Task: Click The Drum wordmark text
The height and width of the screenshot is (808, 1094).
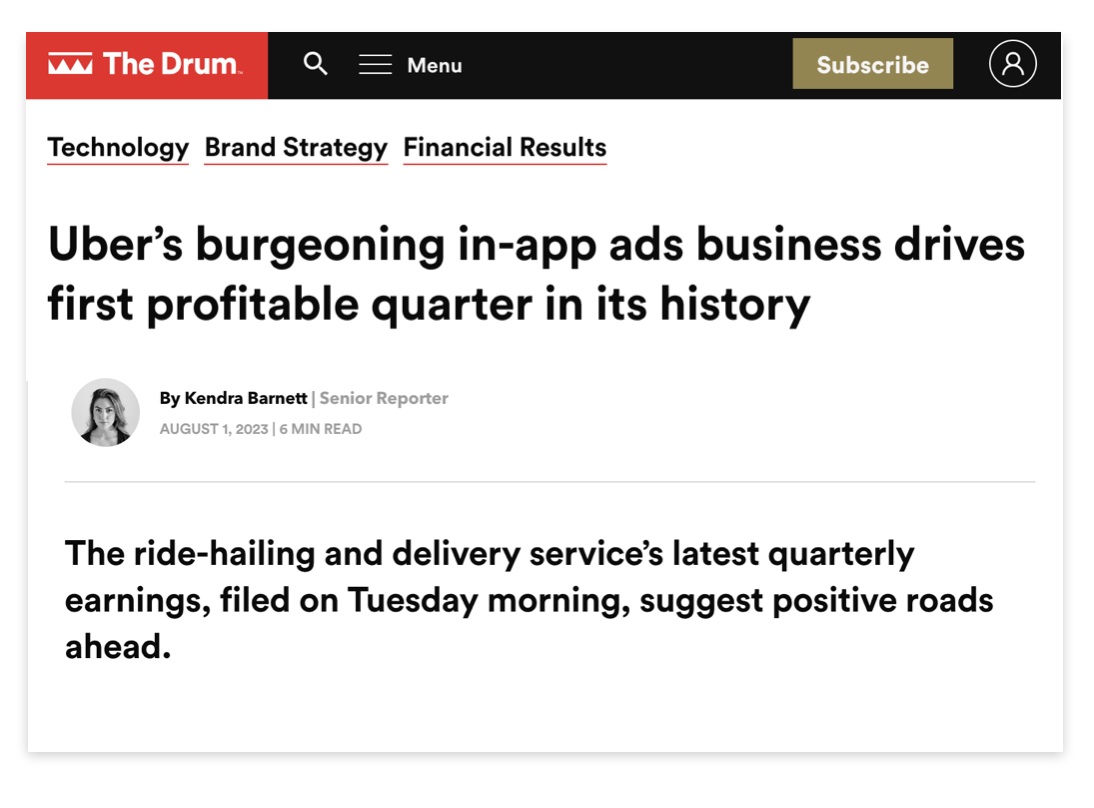Action: tap(171, 65)
